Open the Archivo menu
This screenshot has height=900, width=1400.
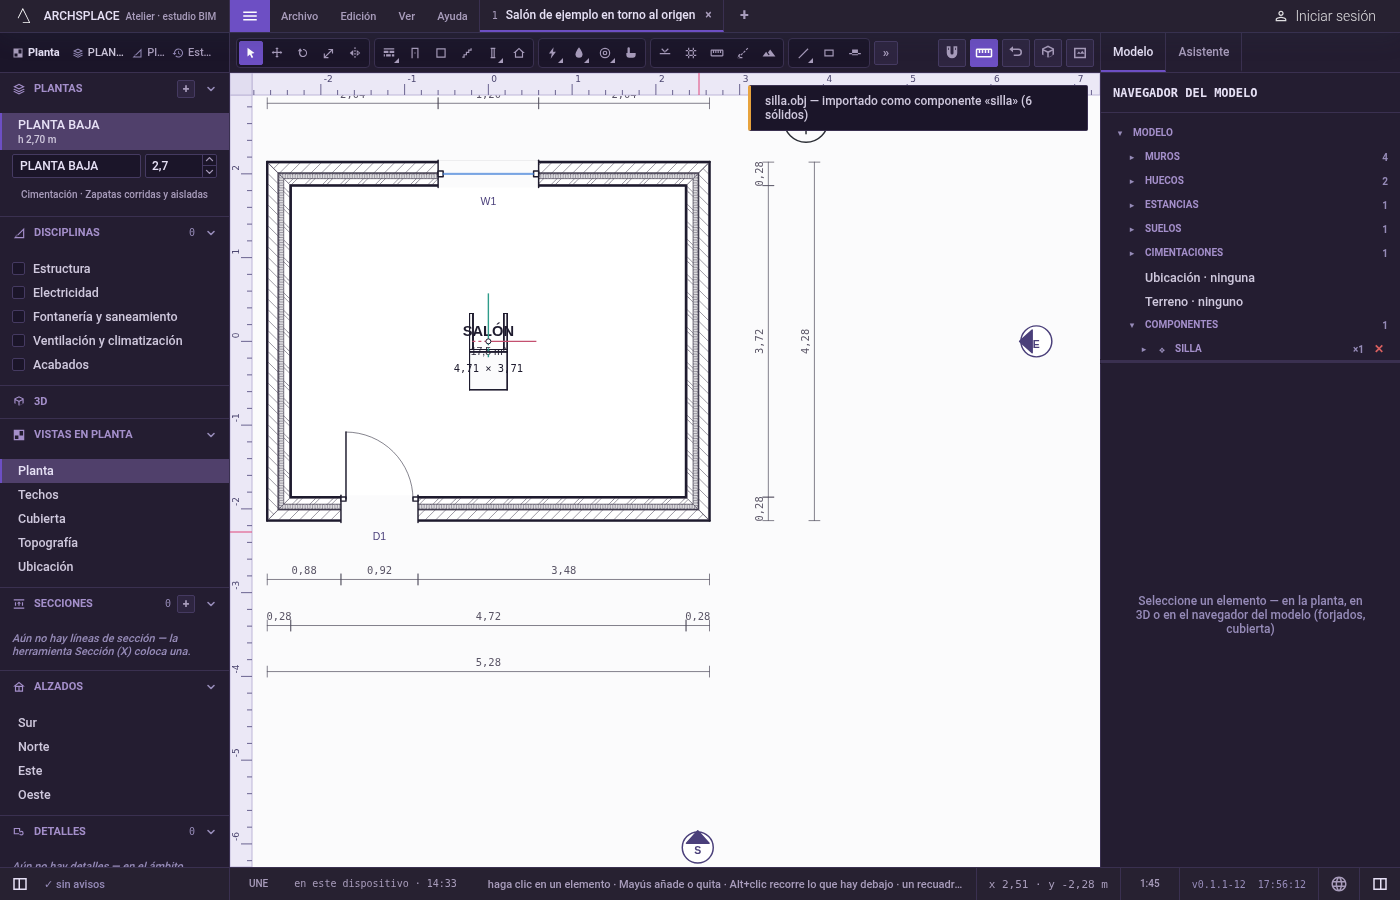[x=299, y=16]
